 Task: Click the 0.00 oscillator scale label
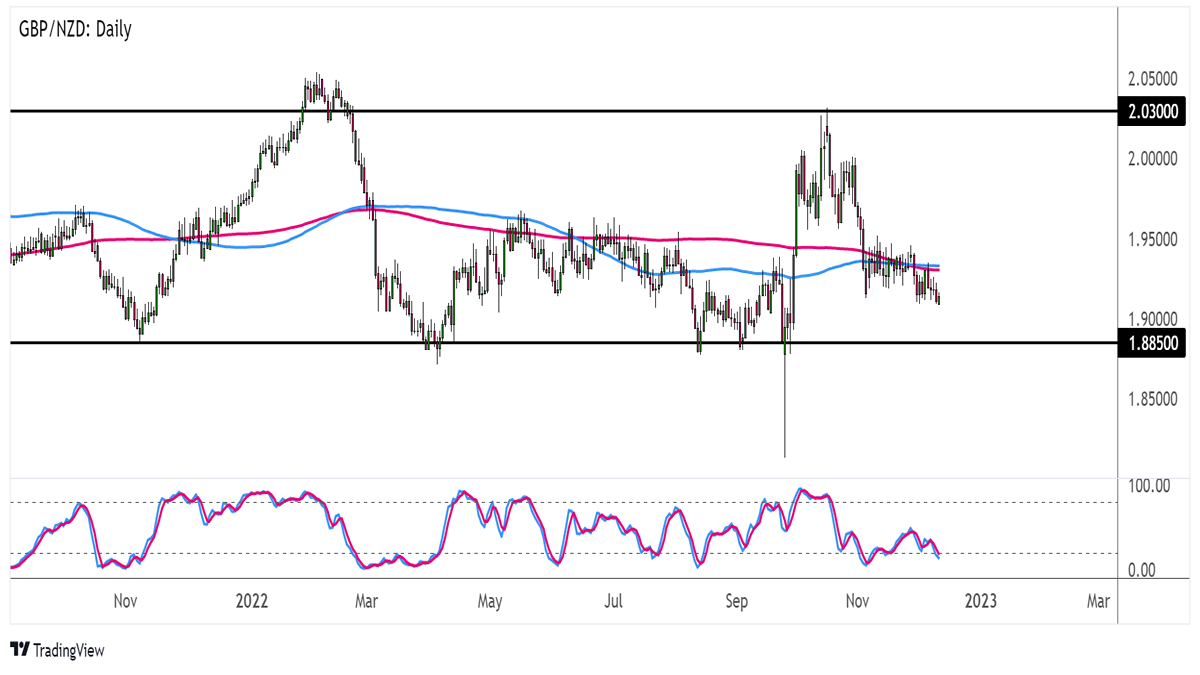click(x=1143, y=570)
